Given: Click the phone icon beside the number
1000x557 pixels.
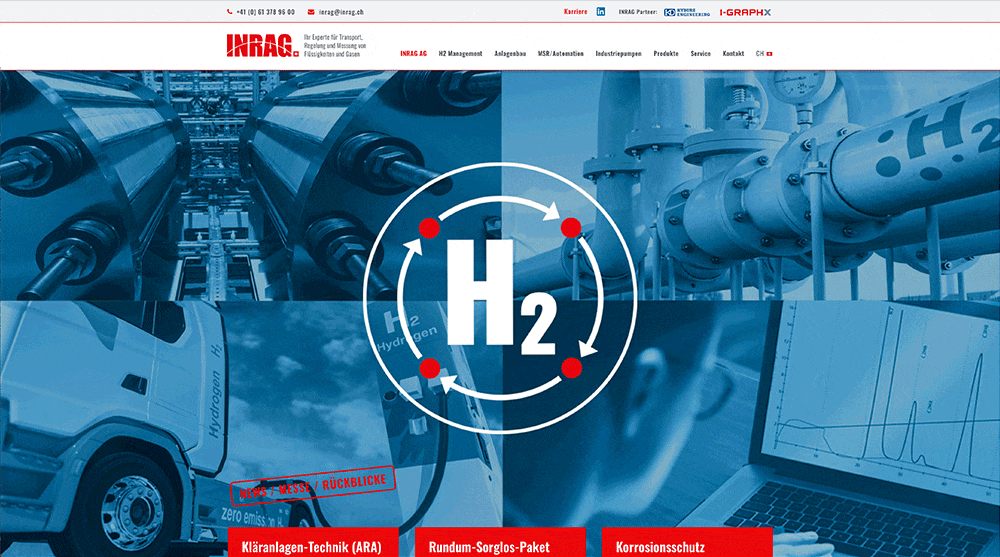Looking at the screenshot, I should click(229, 12).
